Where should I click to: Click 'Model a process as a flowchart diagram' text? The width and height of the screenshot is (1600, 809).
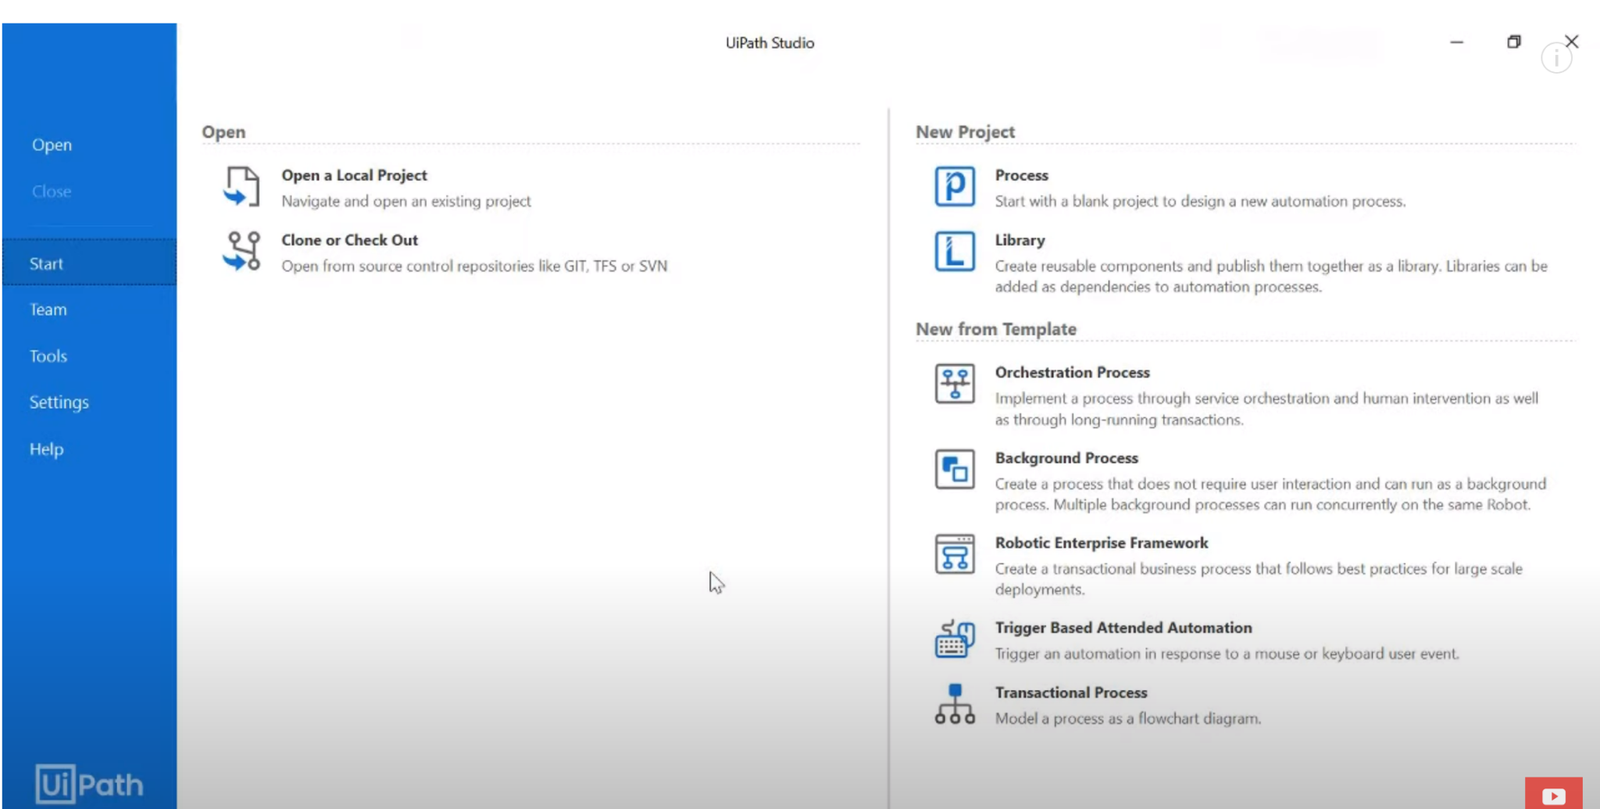click(x=1128, y=718)
